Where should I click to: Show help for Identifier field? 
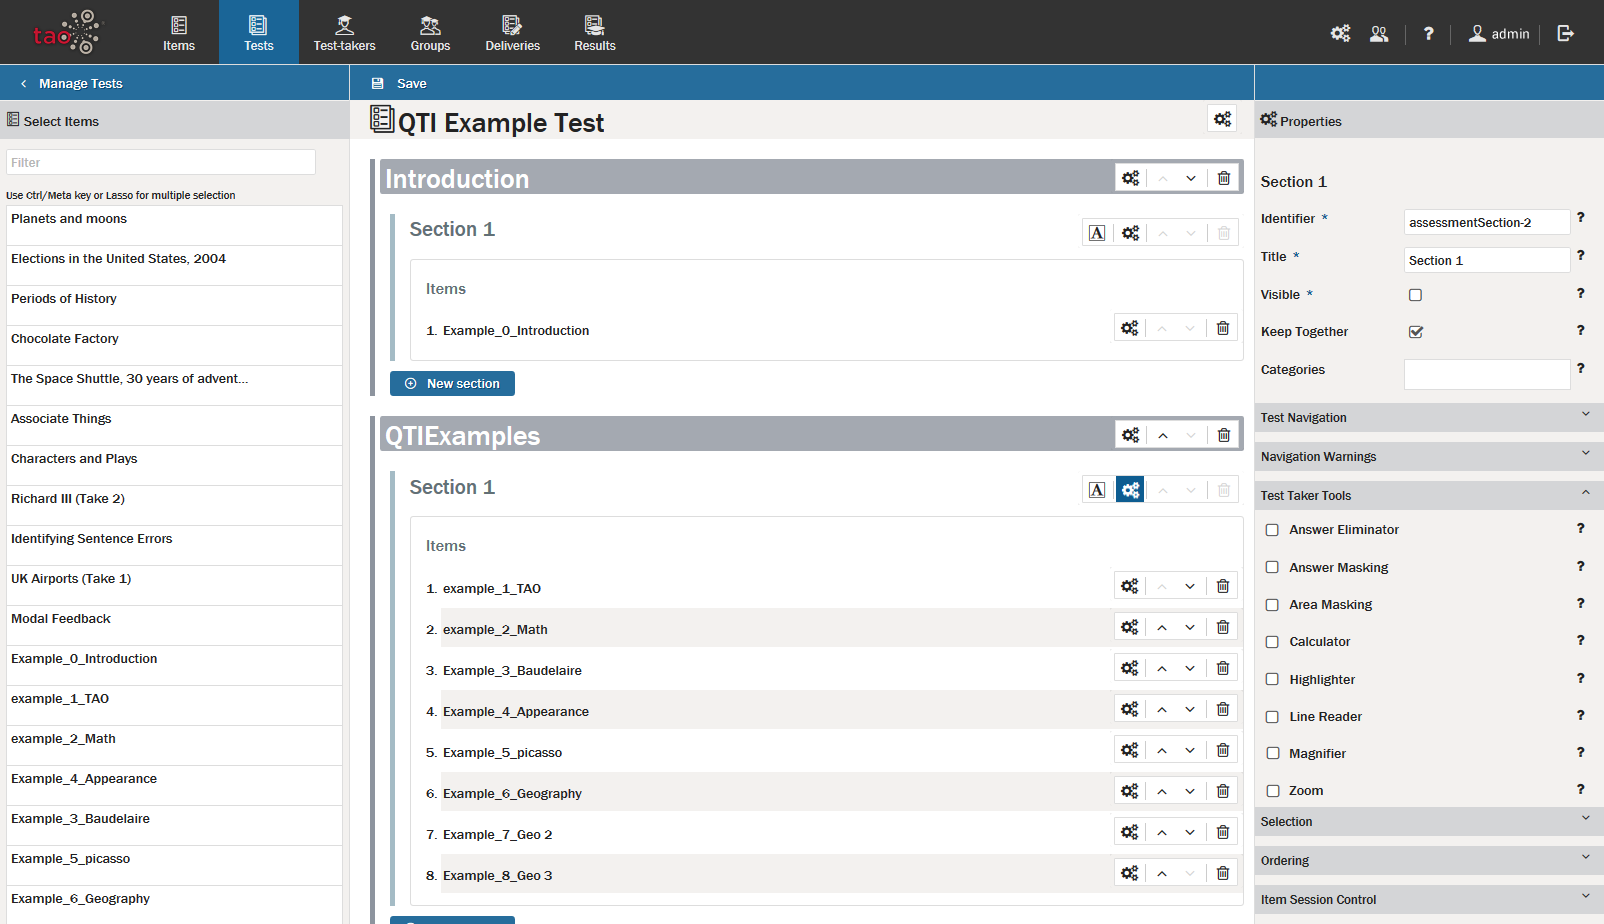1580,217
